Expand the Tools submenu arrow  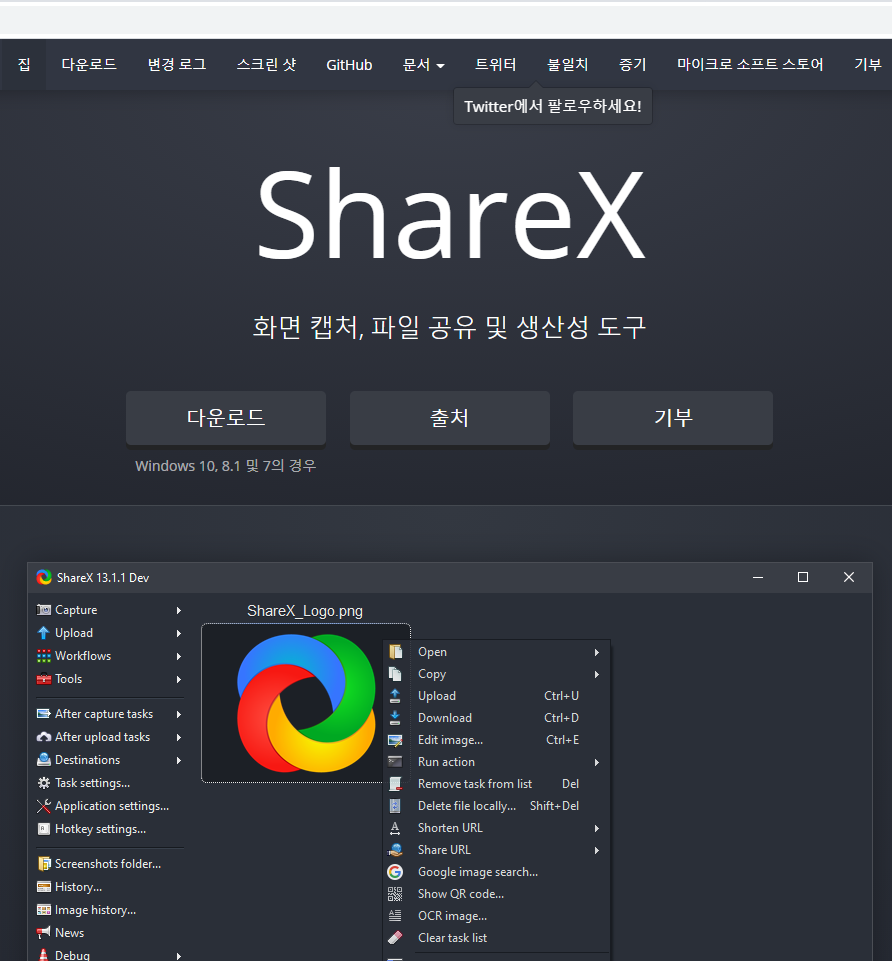point(178,679)
